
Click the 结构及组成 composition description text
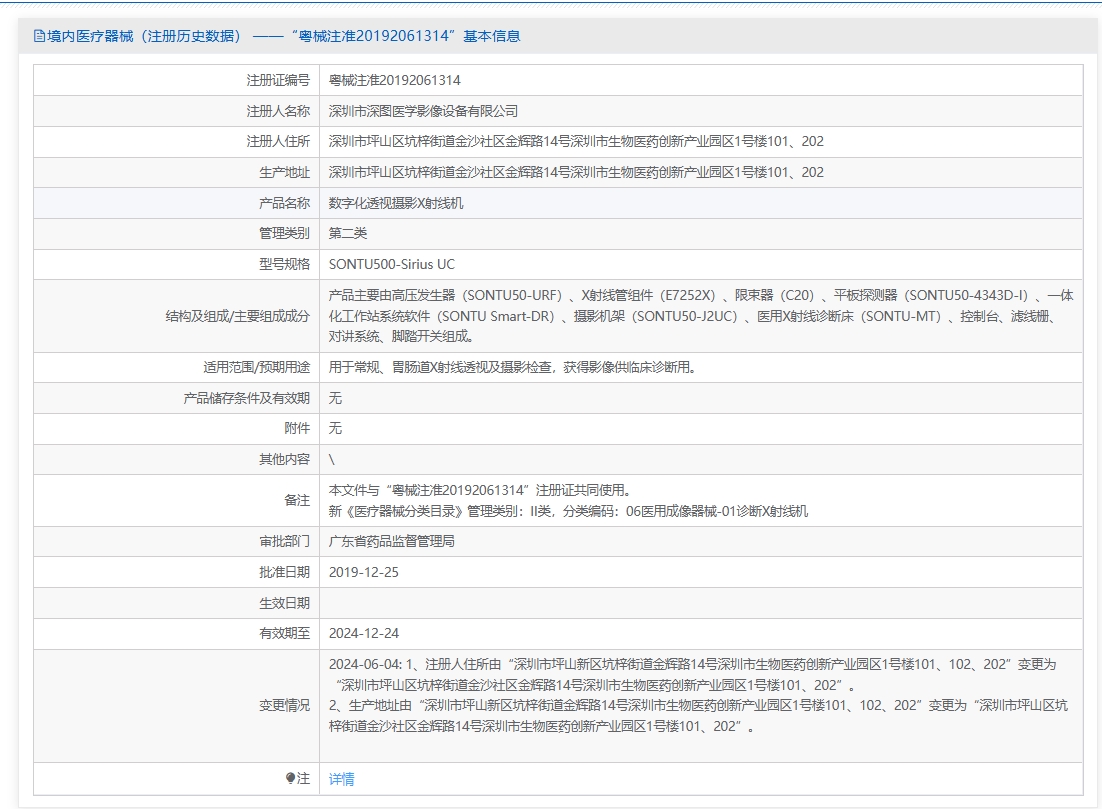(701, 316)
